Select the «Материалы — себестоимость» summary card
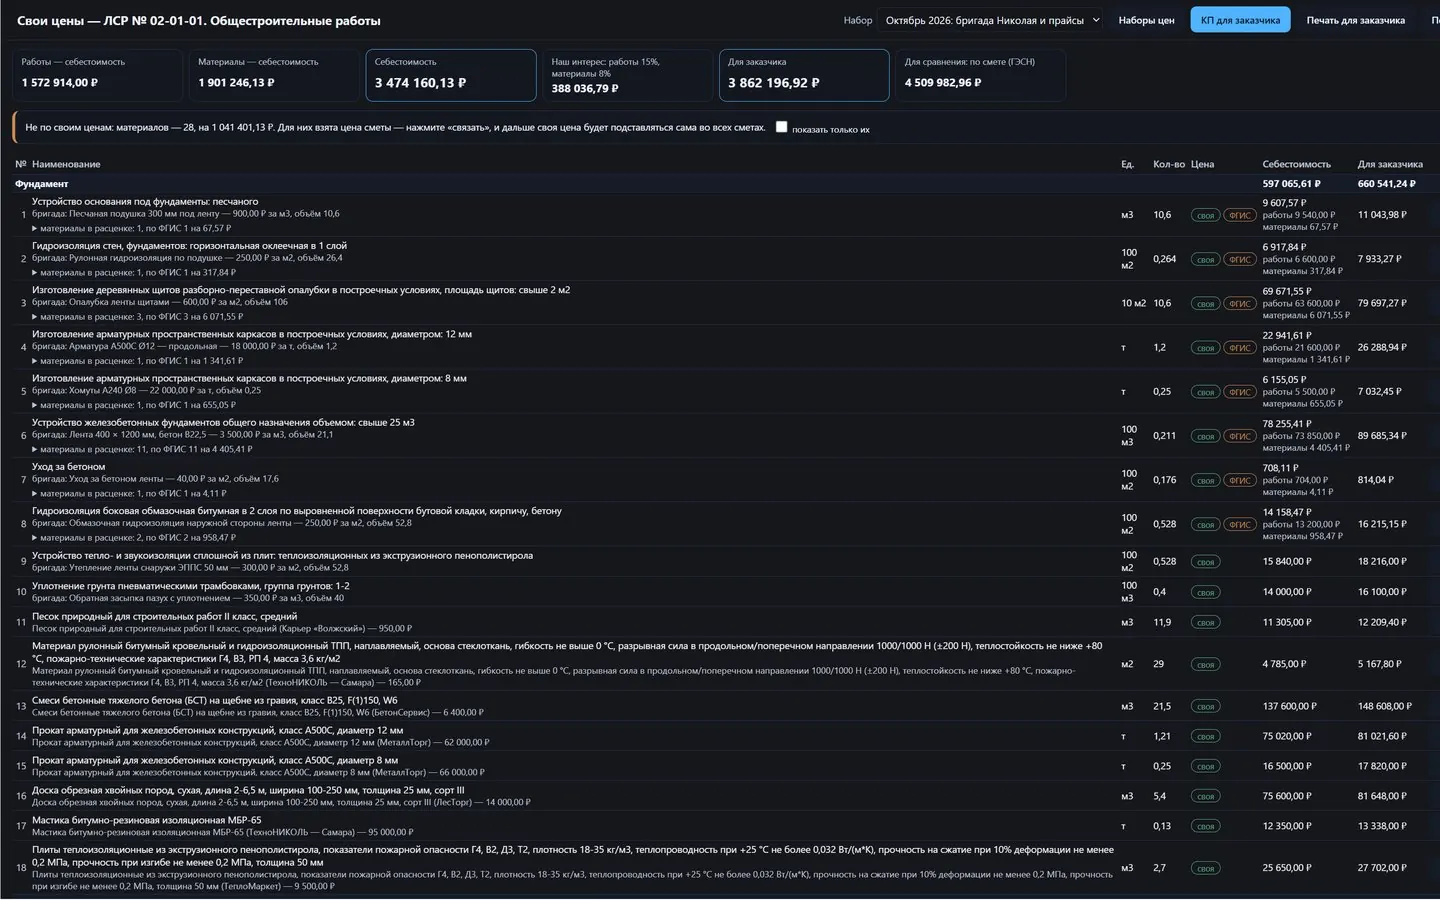Image resolution: width=1440 pixels, height=900 pixels. (274, 75)
